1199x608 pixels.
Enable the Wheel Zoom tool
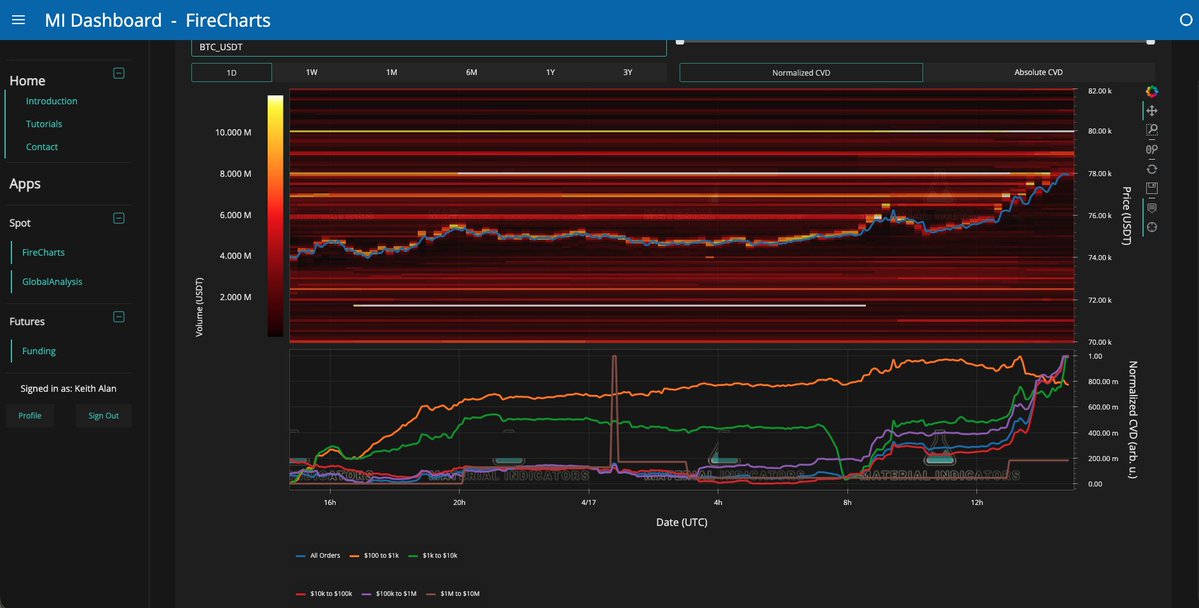(1151, 150)
